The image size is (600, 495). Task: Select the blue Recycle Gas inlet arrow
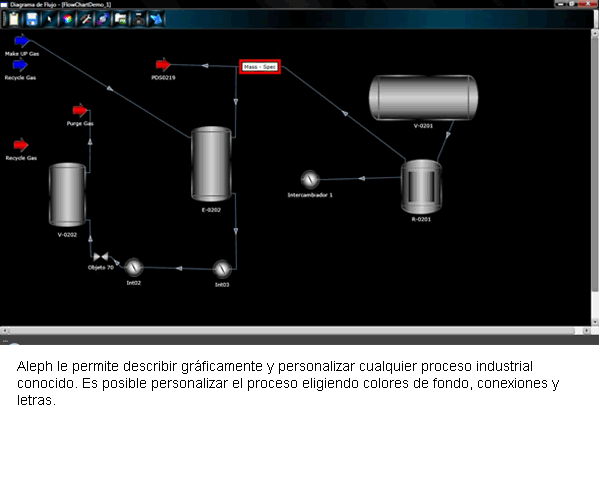[x=21, y=65]
